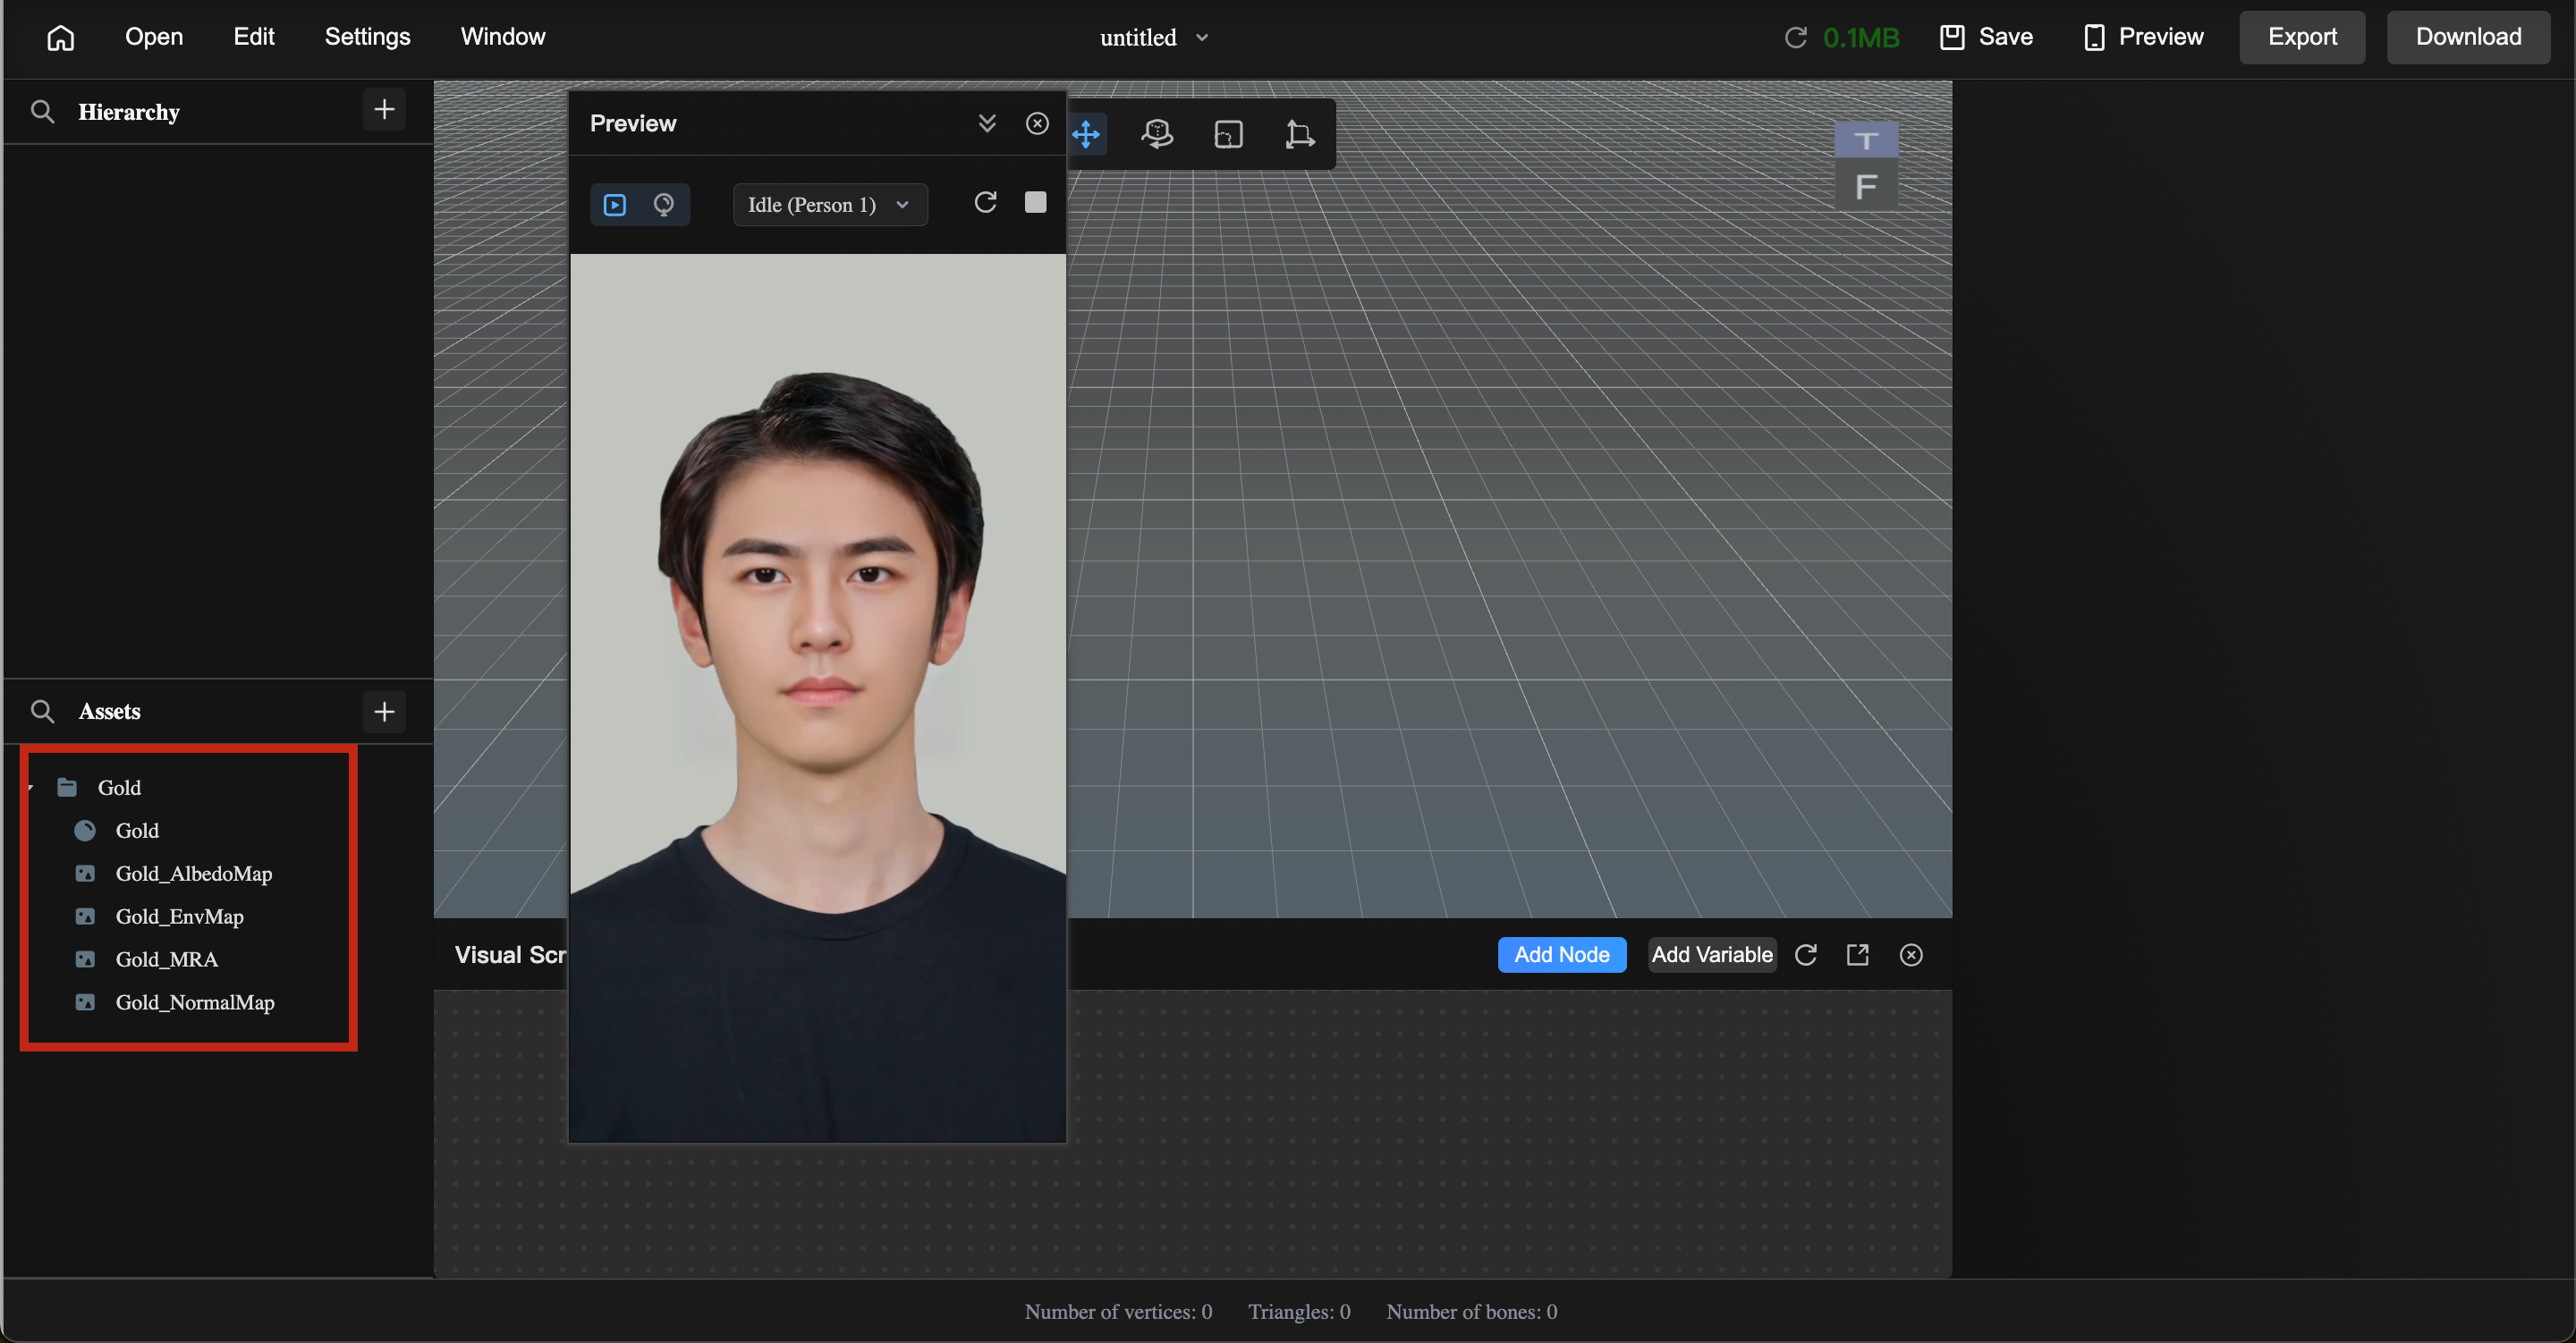The width and height of the screenshot is (2576, 1343).
Task: Select Gold_AlbedoMap texture
Action: point(194,874)
